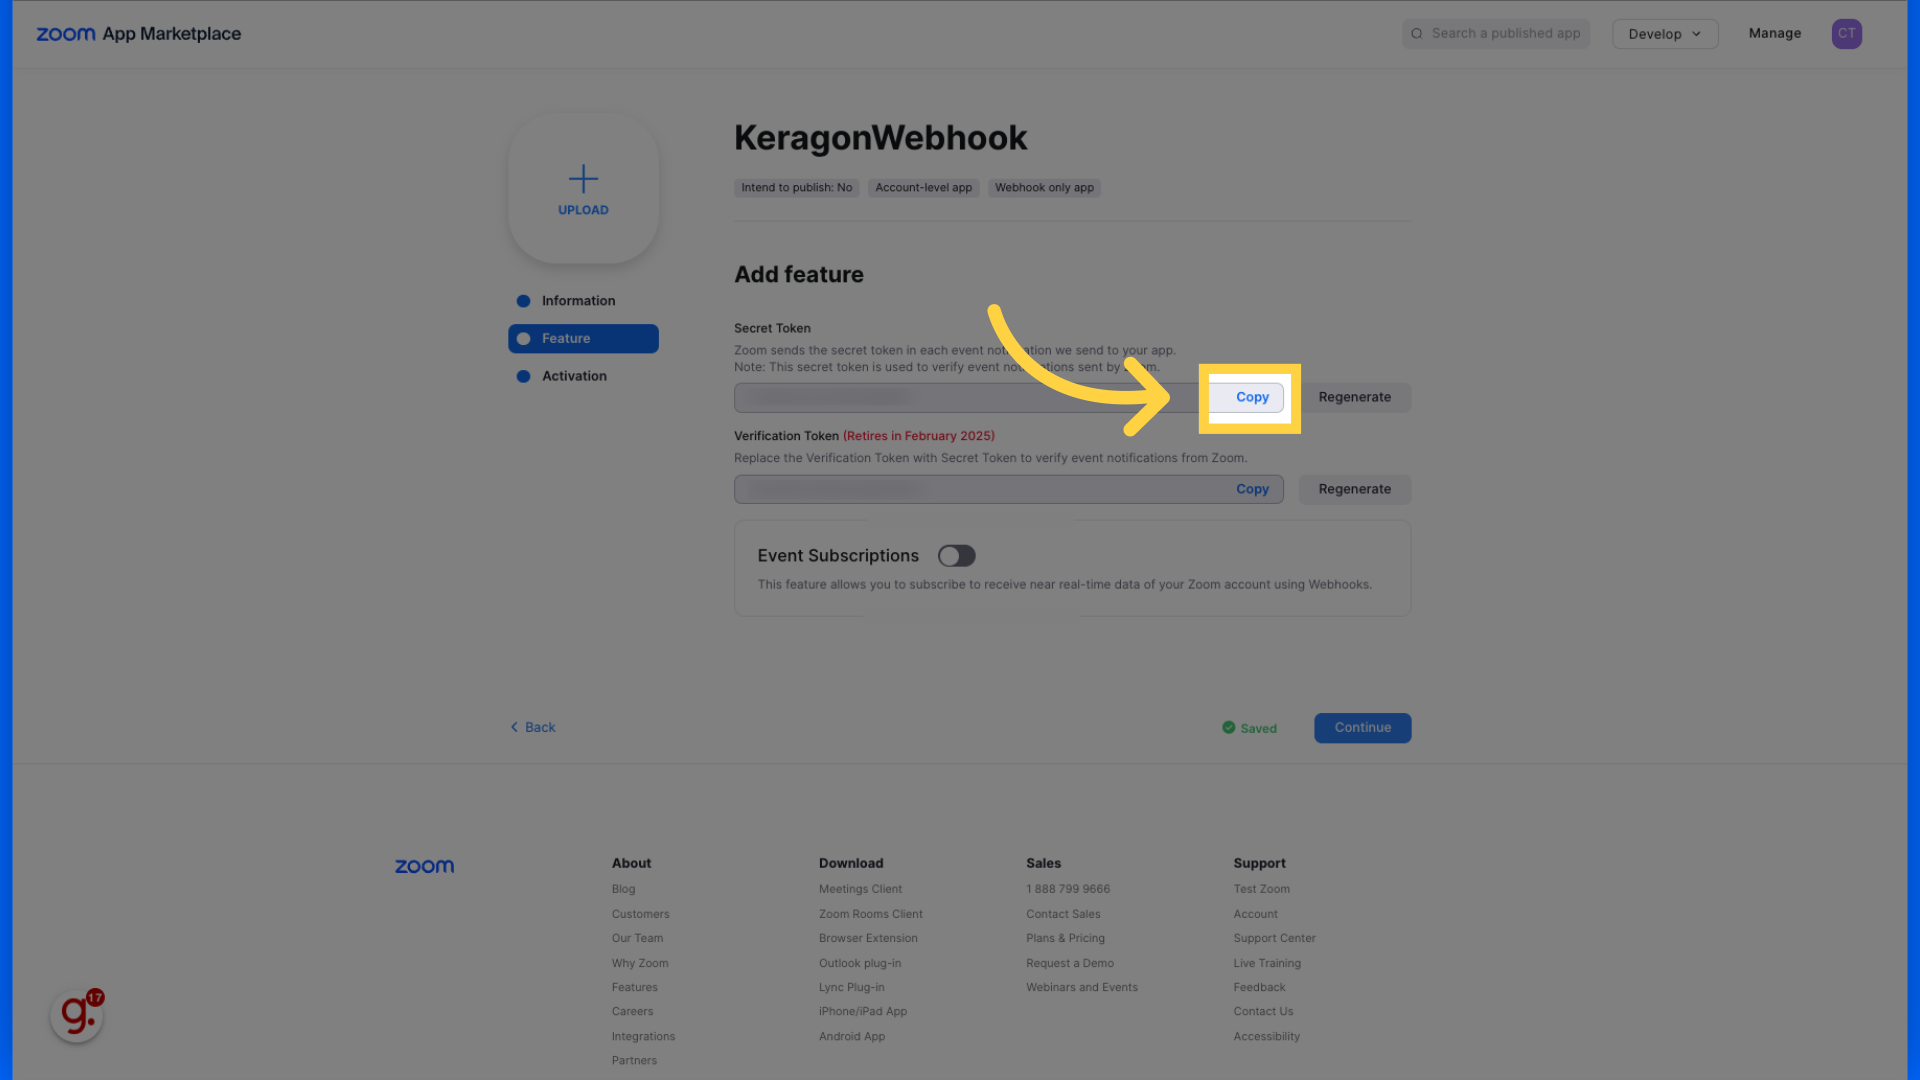Open the Meetings Client download link
The image size is (1920, 1080).
click(x=860, y=890)
